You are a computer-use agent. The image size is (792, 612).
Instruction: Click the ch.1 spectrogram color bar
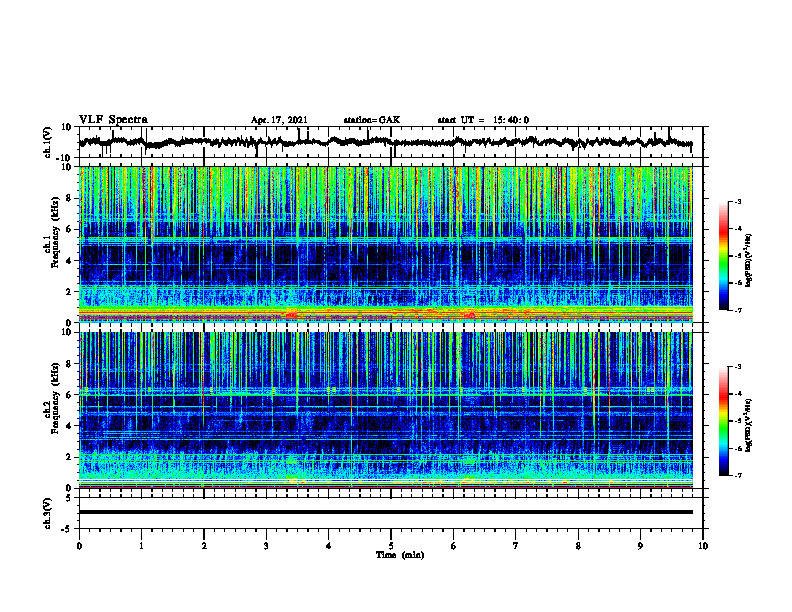coord(723,256)
